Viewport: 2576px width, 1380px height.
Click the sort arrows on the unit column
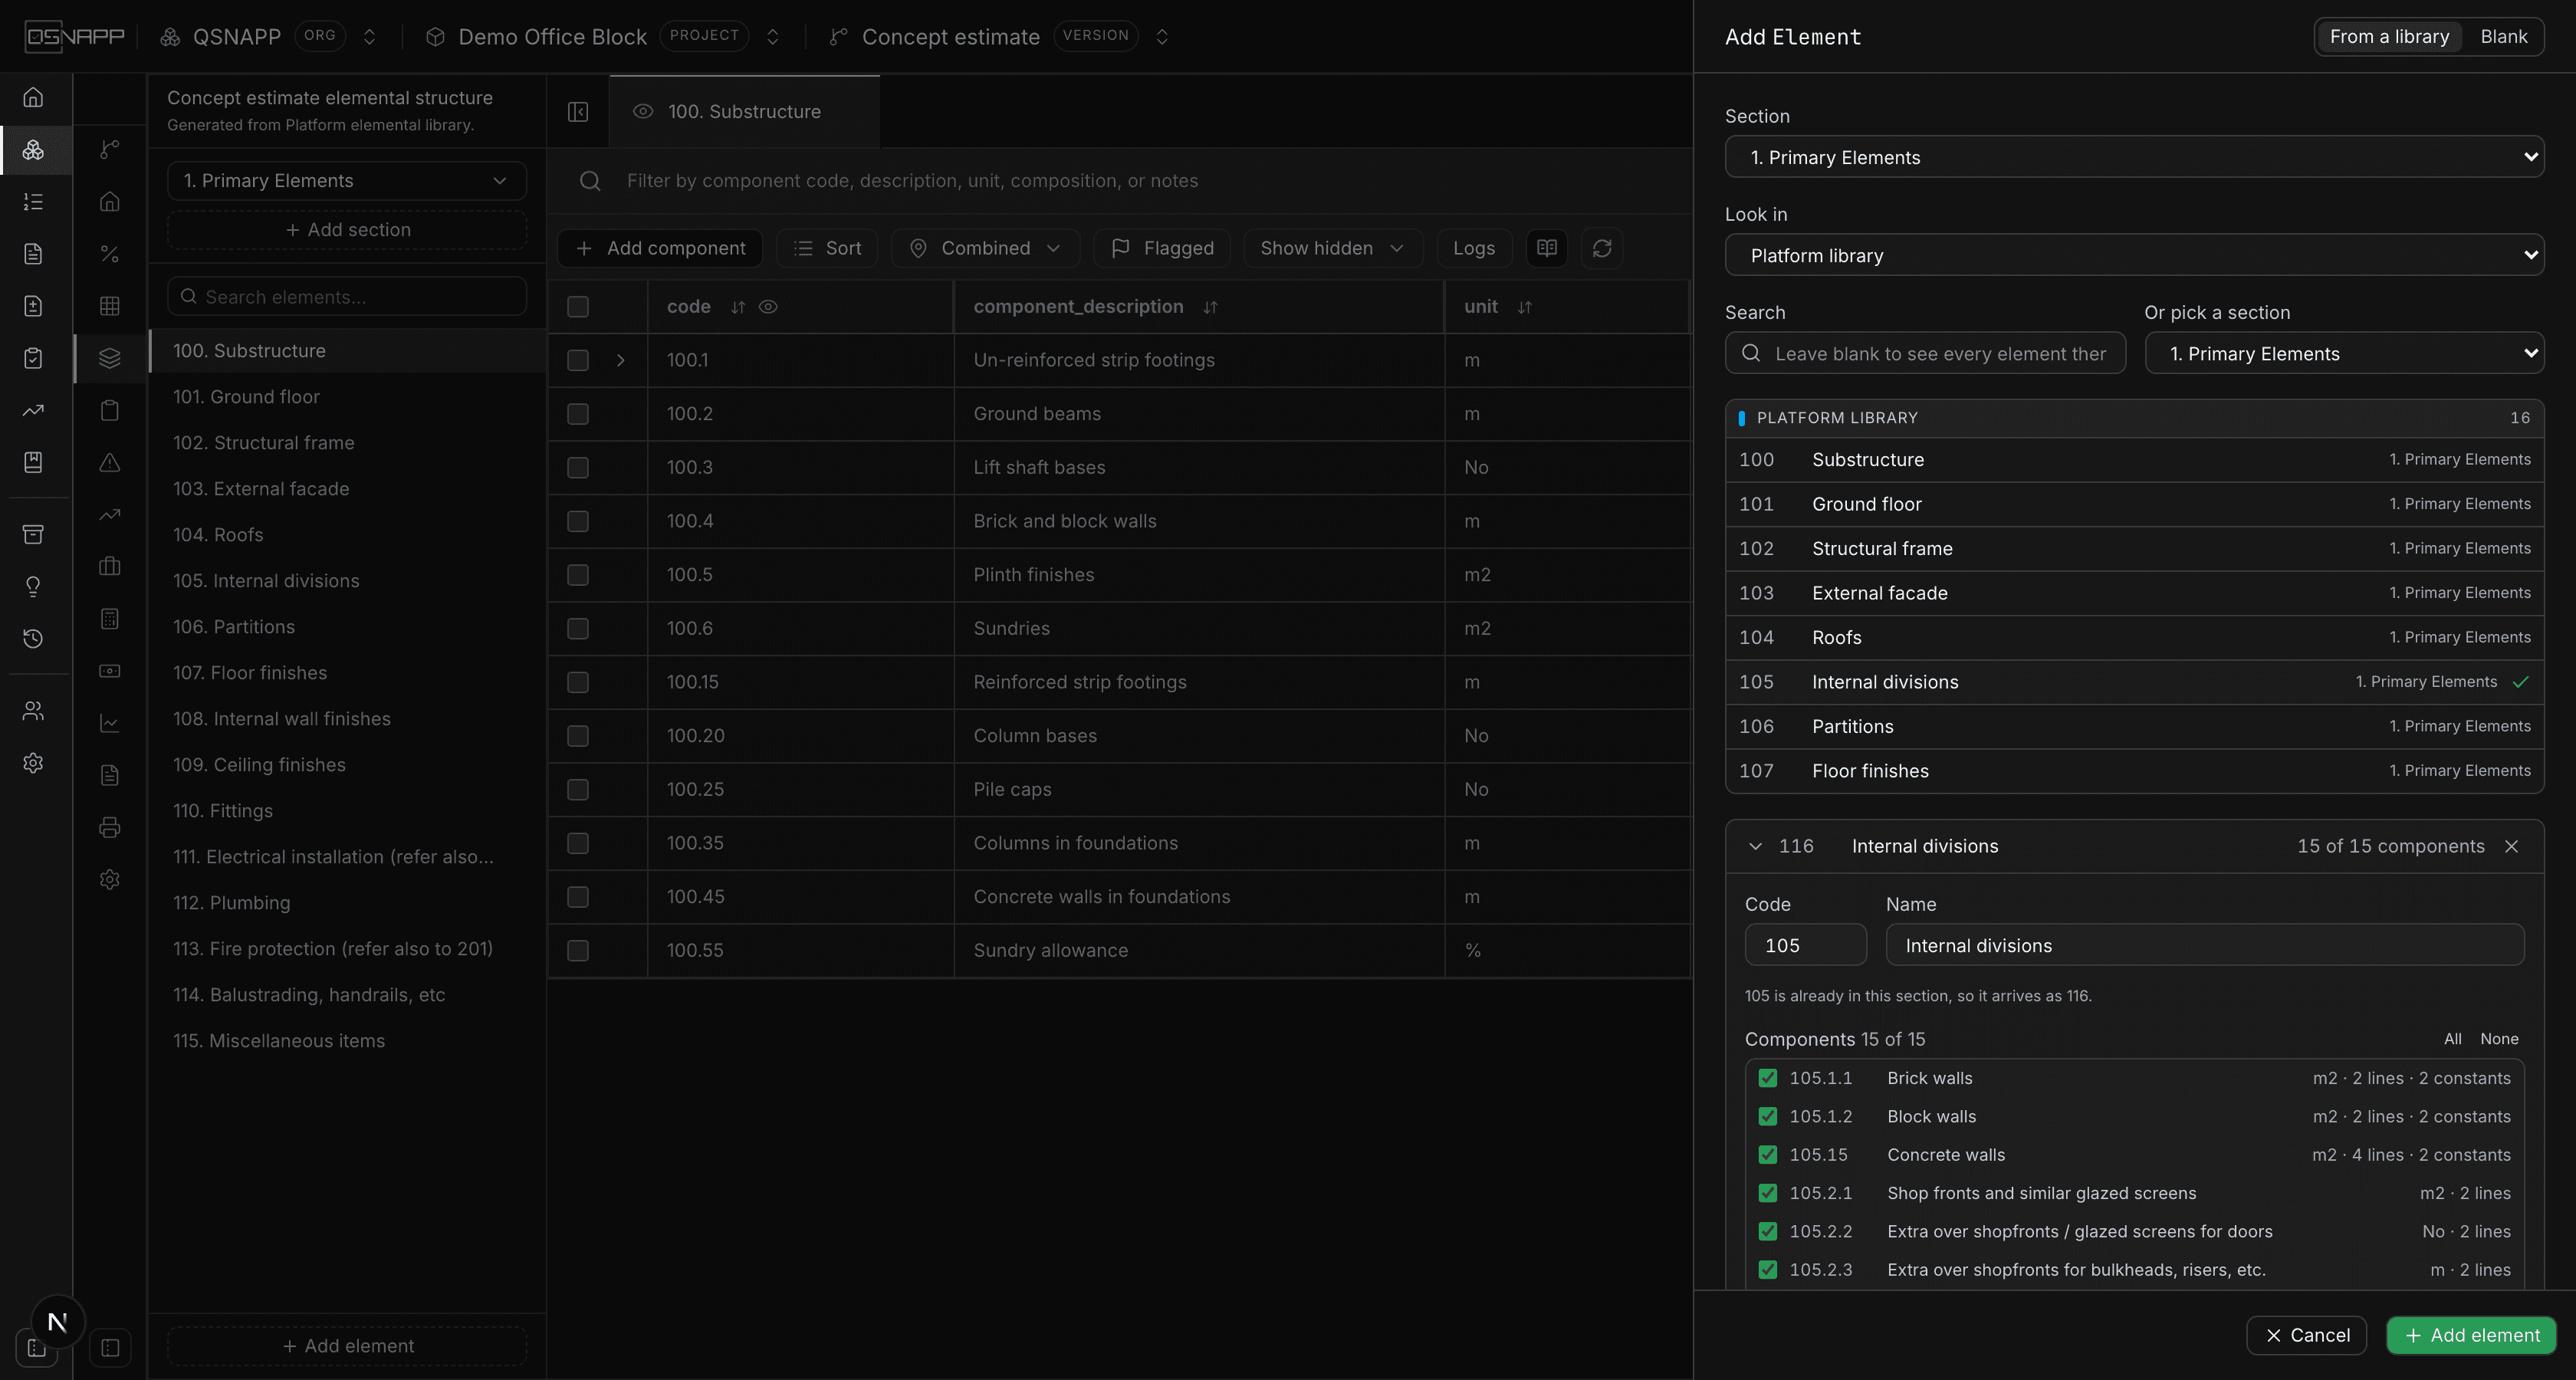(1524, 307)
